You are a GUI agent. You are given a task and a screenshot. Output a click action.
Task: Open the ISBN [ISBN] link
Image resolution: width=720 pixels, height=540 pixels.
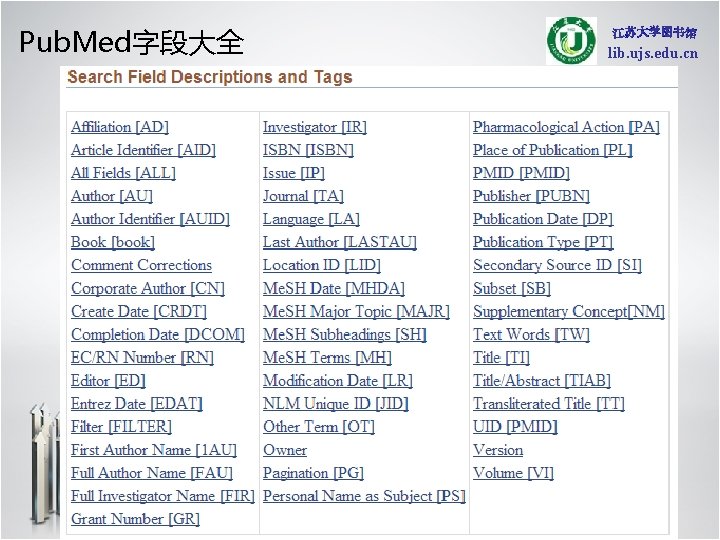pyautogui.click(x=308, y=150)
